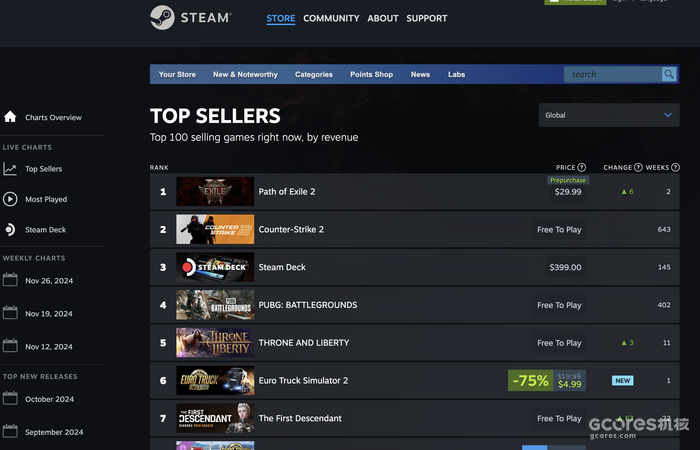Screen dimensions: 700x450
Task: Click the 643 weeks value
Action: tap(664, 229)
